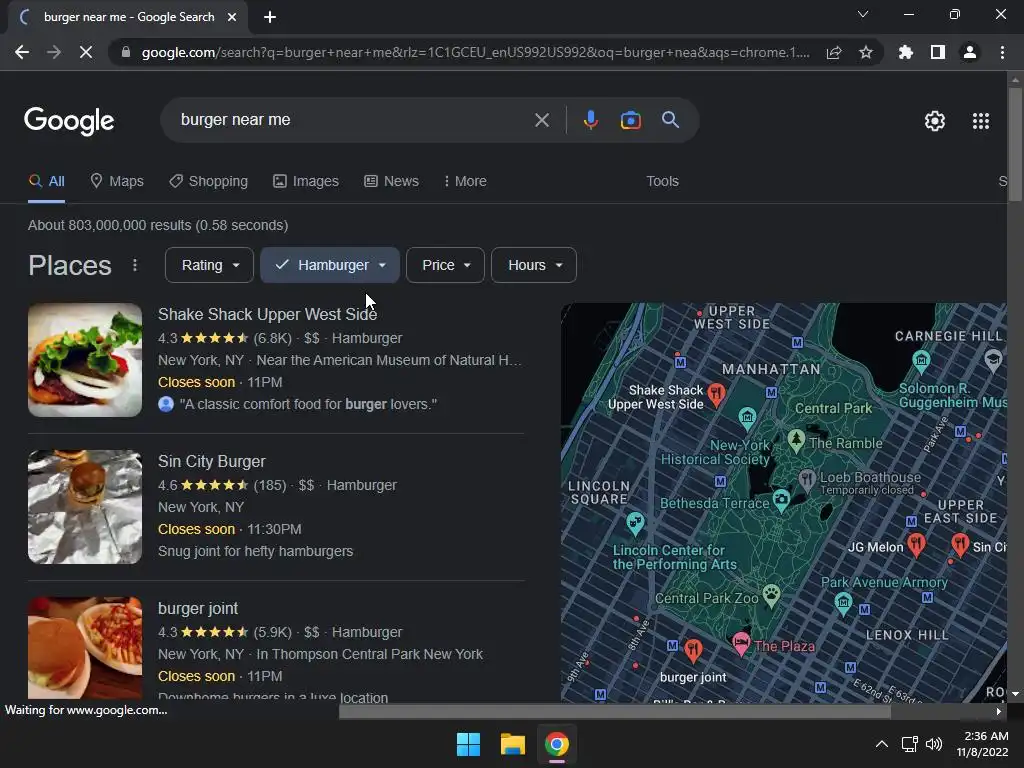
Task: Click the horizontal page scrollbar
Action: tap(615, 711)
